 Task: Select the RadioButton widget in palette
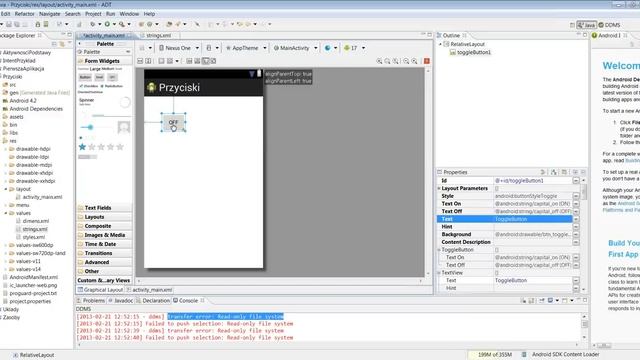pyautogui.click(x=111, y=86)
